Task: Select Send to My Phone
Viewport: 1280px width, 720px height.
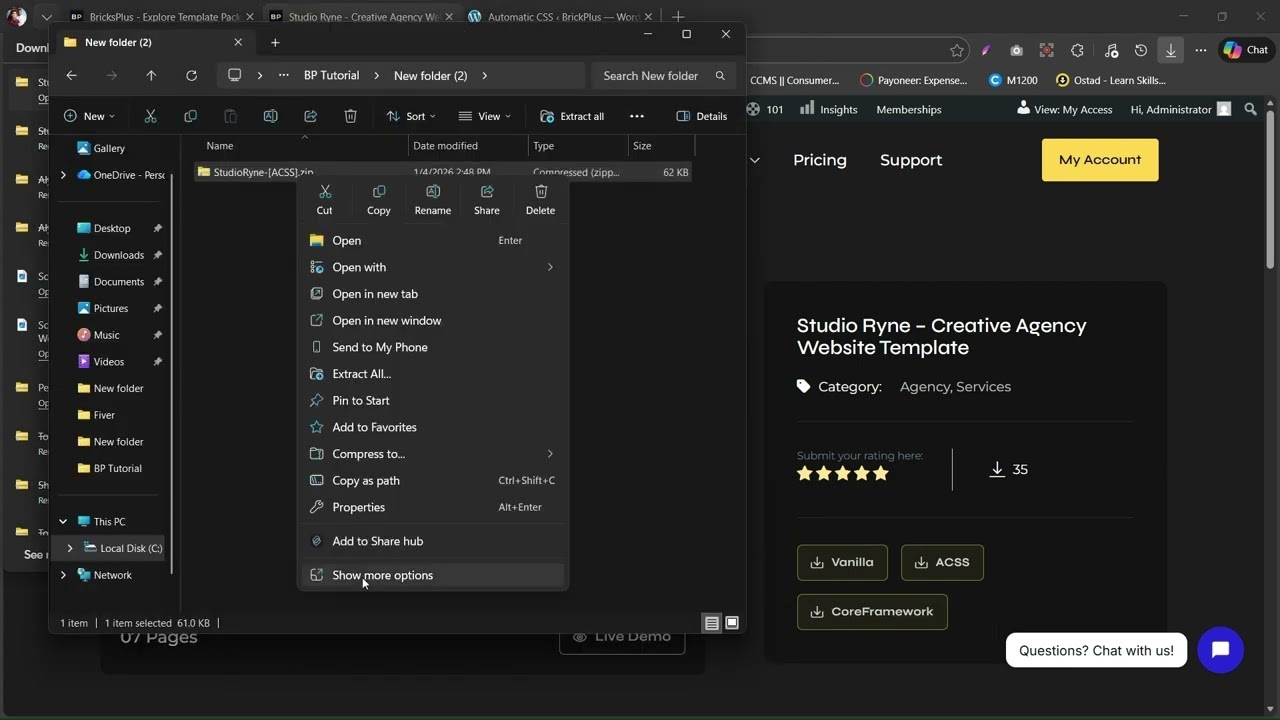Action: [x=433, y=347]
